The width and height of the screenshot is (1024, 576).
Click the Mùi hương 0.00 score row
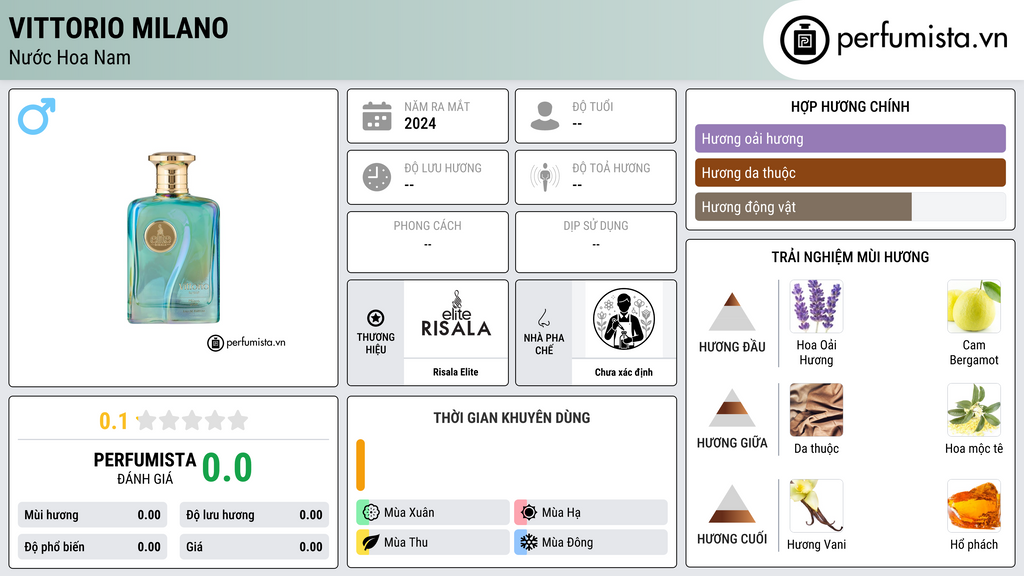click(x=92, y=515)
